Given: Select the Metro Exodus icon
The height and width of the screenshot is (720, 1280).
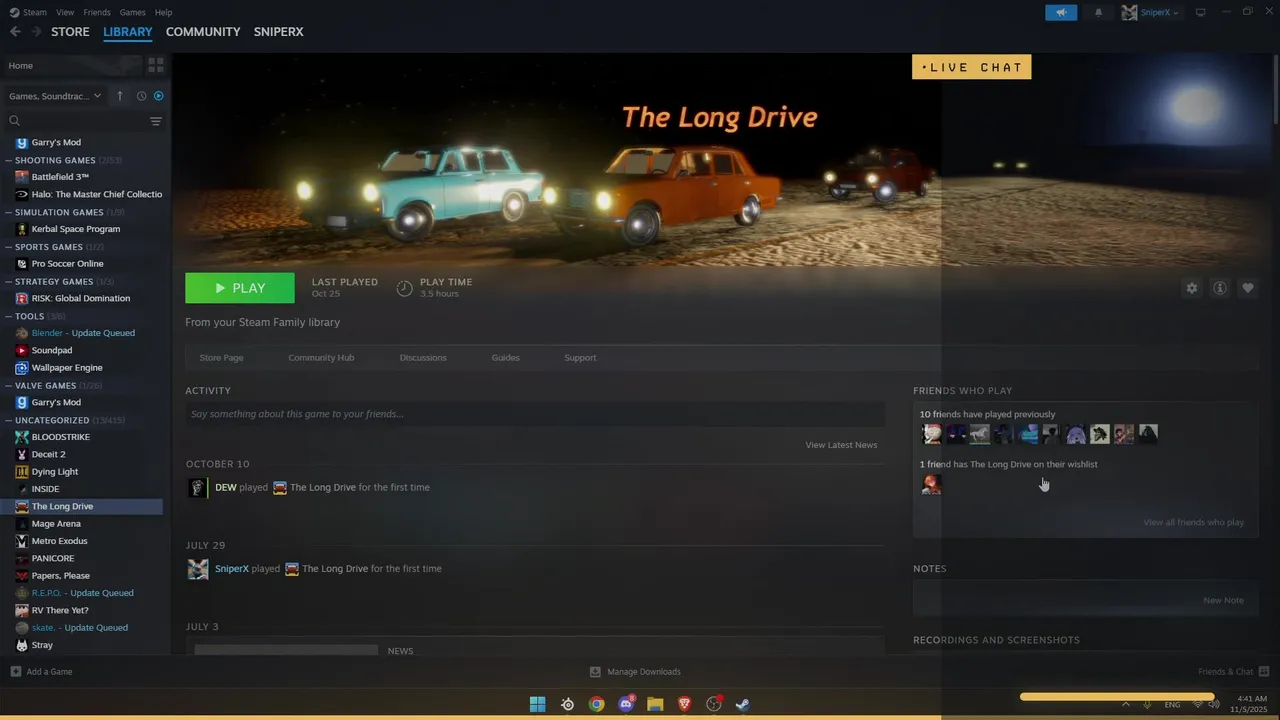Looking at the screenshot, I should [x=22, y=541].
